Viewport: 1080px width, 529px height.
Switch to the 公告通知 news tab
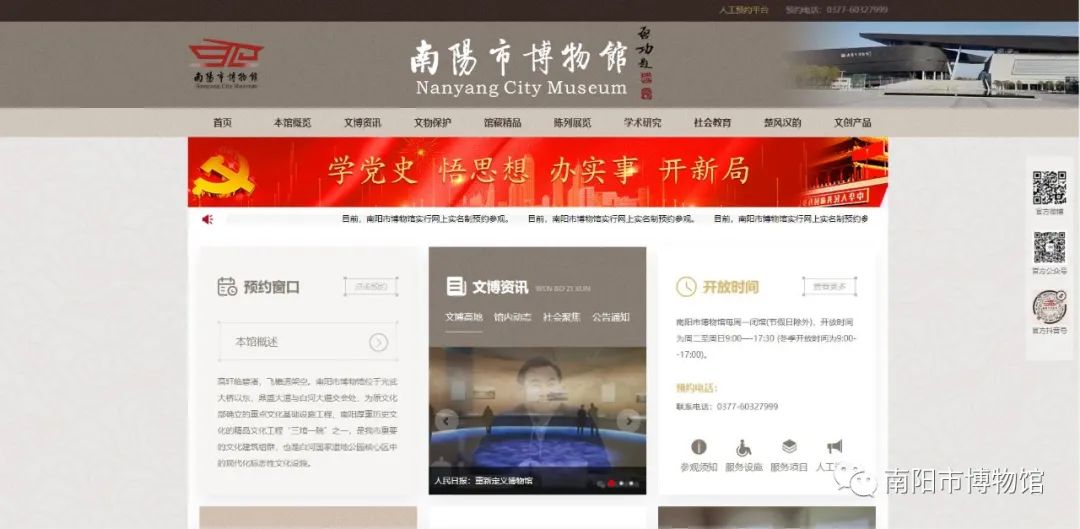(x=611, y=318)
